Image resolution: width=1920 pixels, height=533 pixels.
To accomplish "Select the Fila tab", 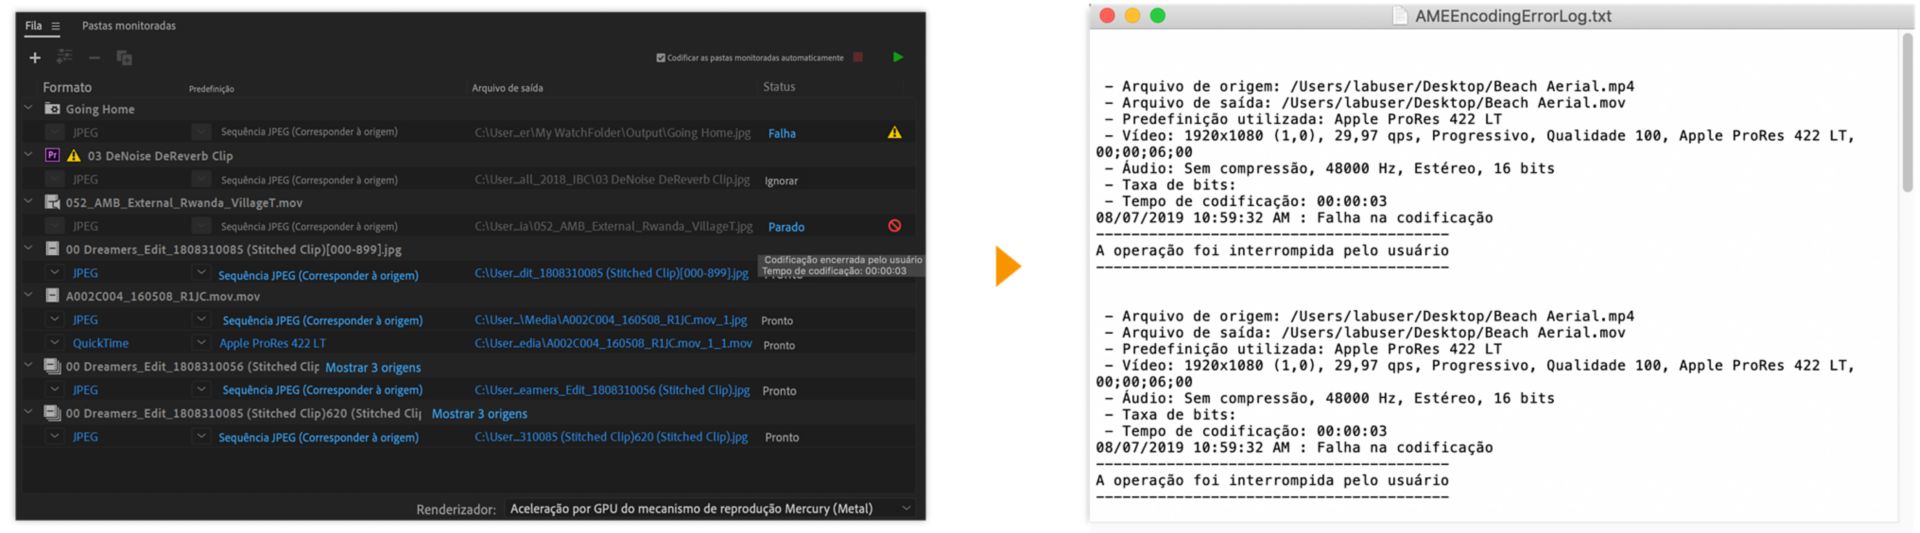I will [34, 26].
